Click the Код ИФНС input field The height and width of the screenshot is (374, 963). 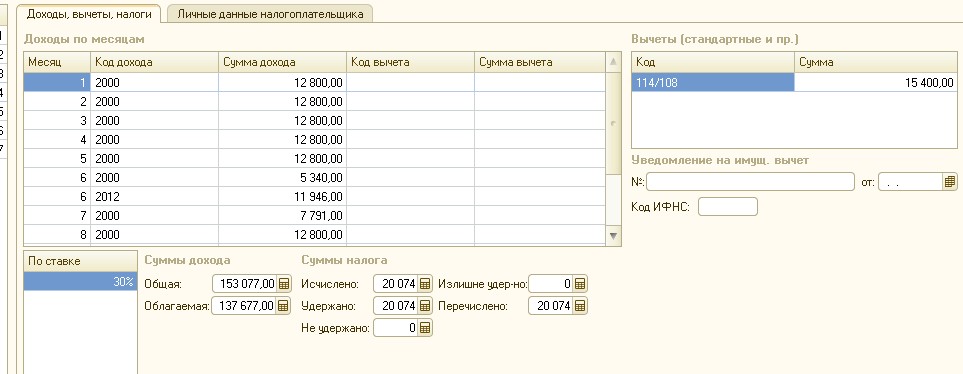click(x=728, y=206)
